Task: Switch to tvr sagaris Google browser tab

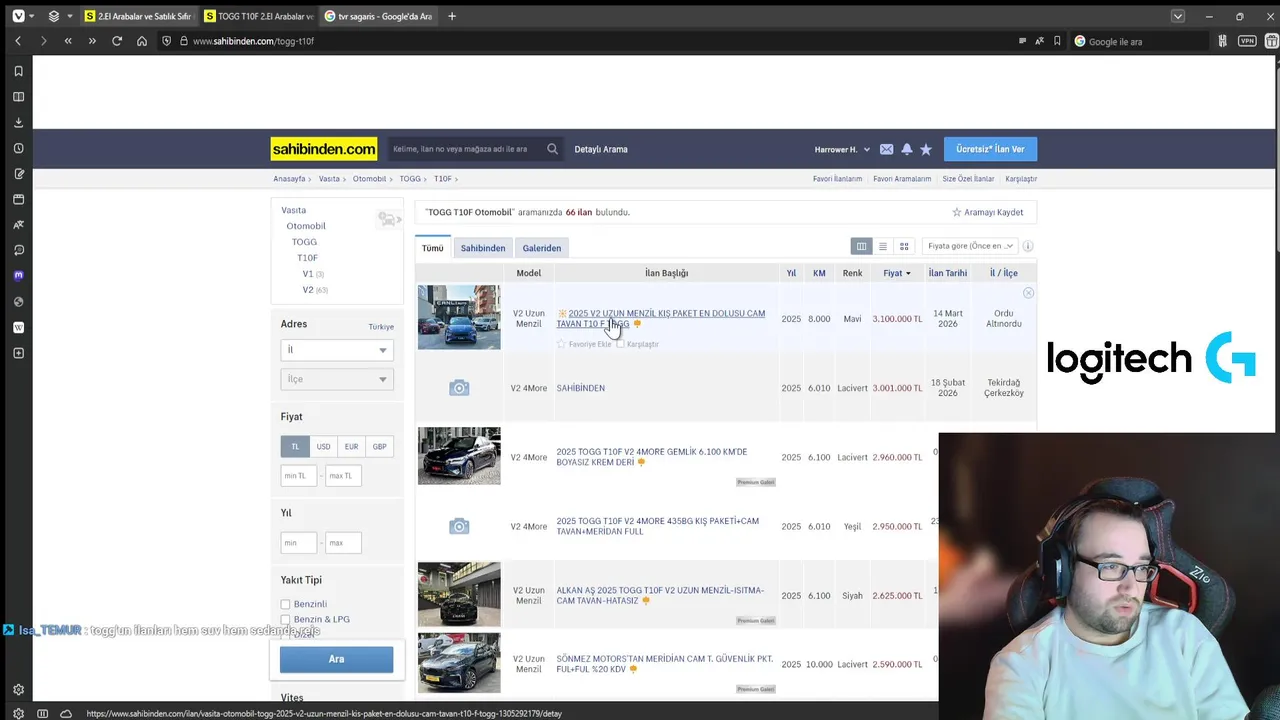Action: (x=378, y=16)
